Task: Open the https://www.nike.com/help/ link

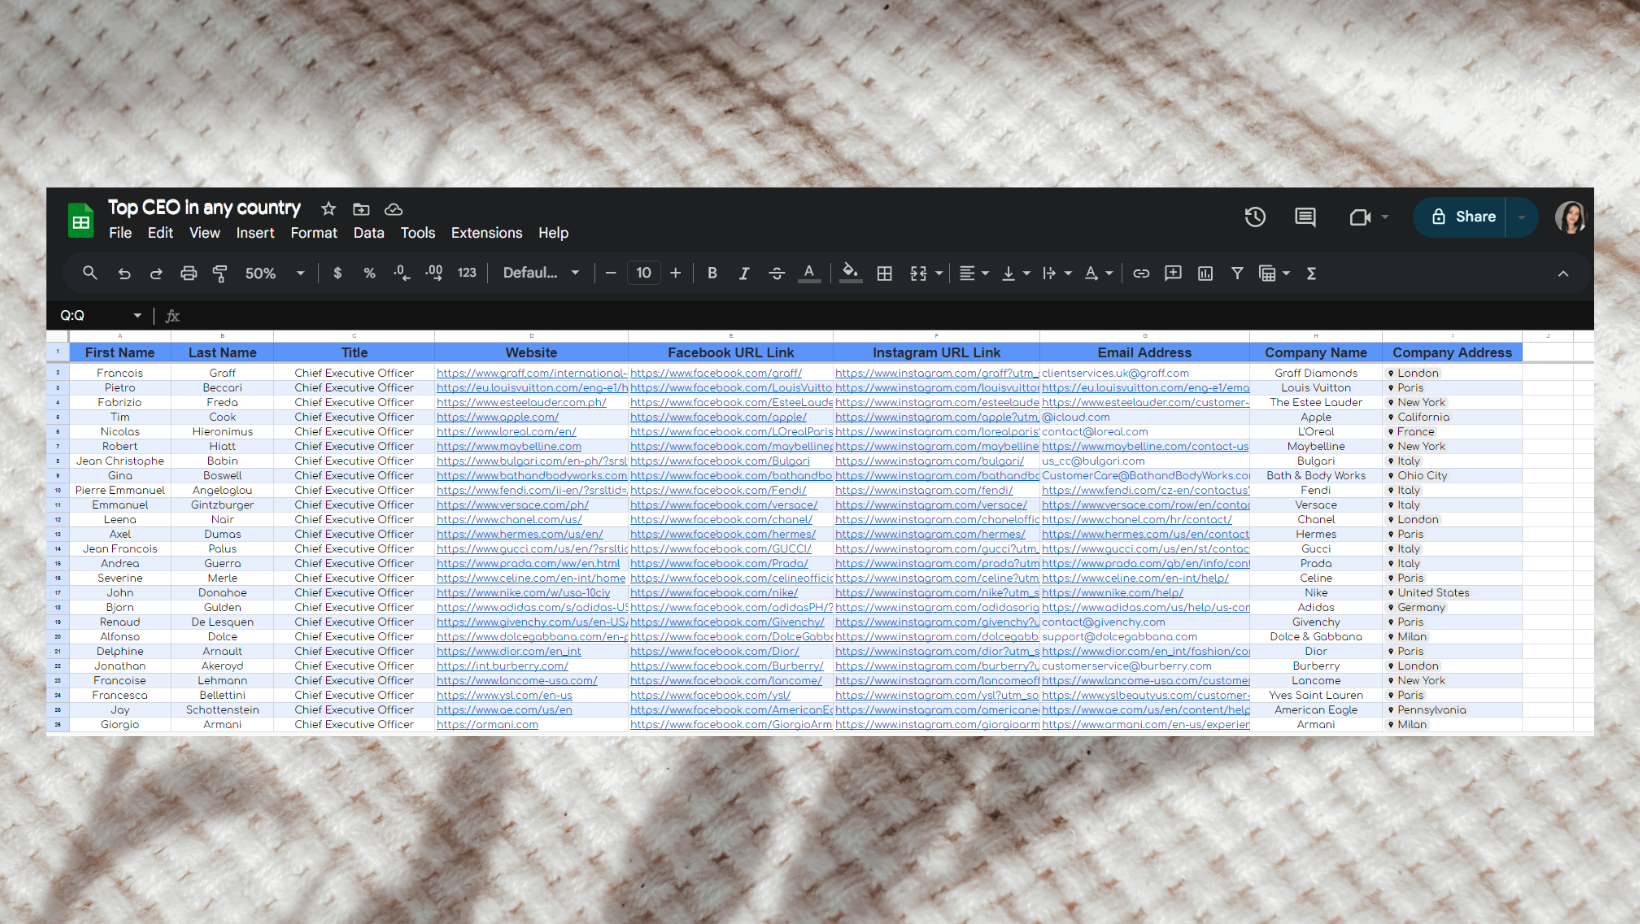Action: pos(1113,593)
